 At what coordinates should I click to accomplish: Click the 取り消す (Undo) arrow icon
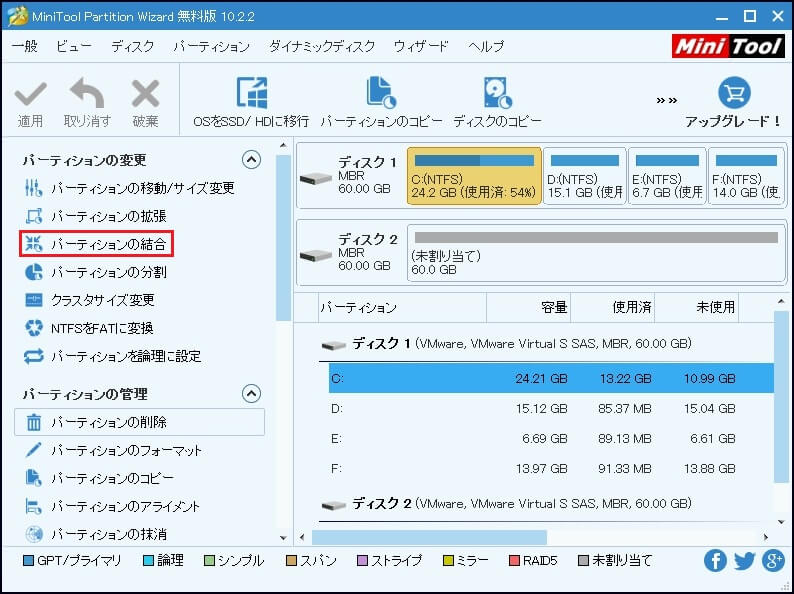[86, 96]
